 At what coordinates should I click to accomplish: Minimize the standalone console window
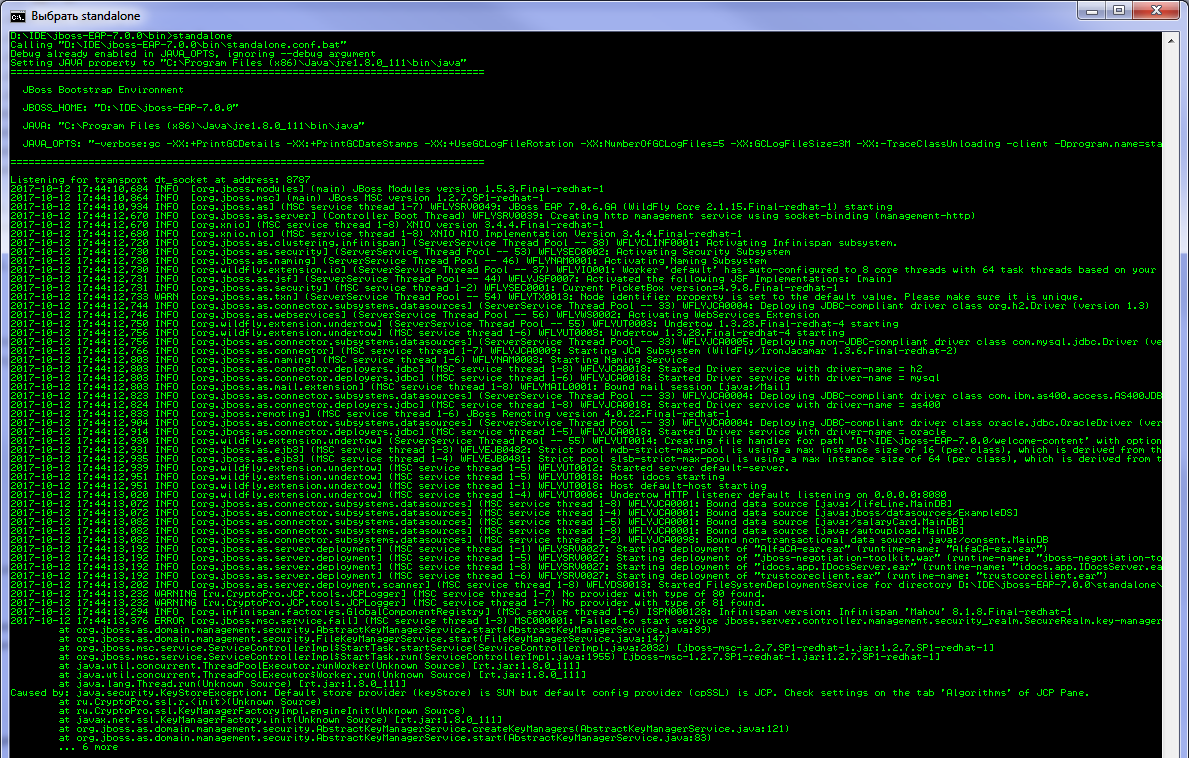(1092, 11)
